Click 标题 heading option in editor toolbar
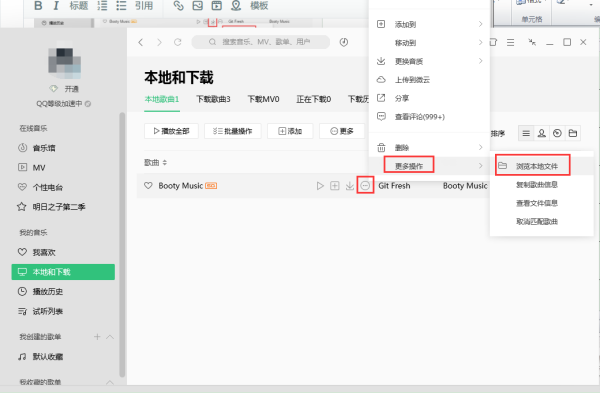This screenshot has height=393, width=600. [x=79, y=6]
